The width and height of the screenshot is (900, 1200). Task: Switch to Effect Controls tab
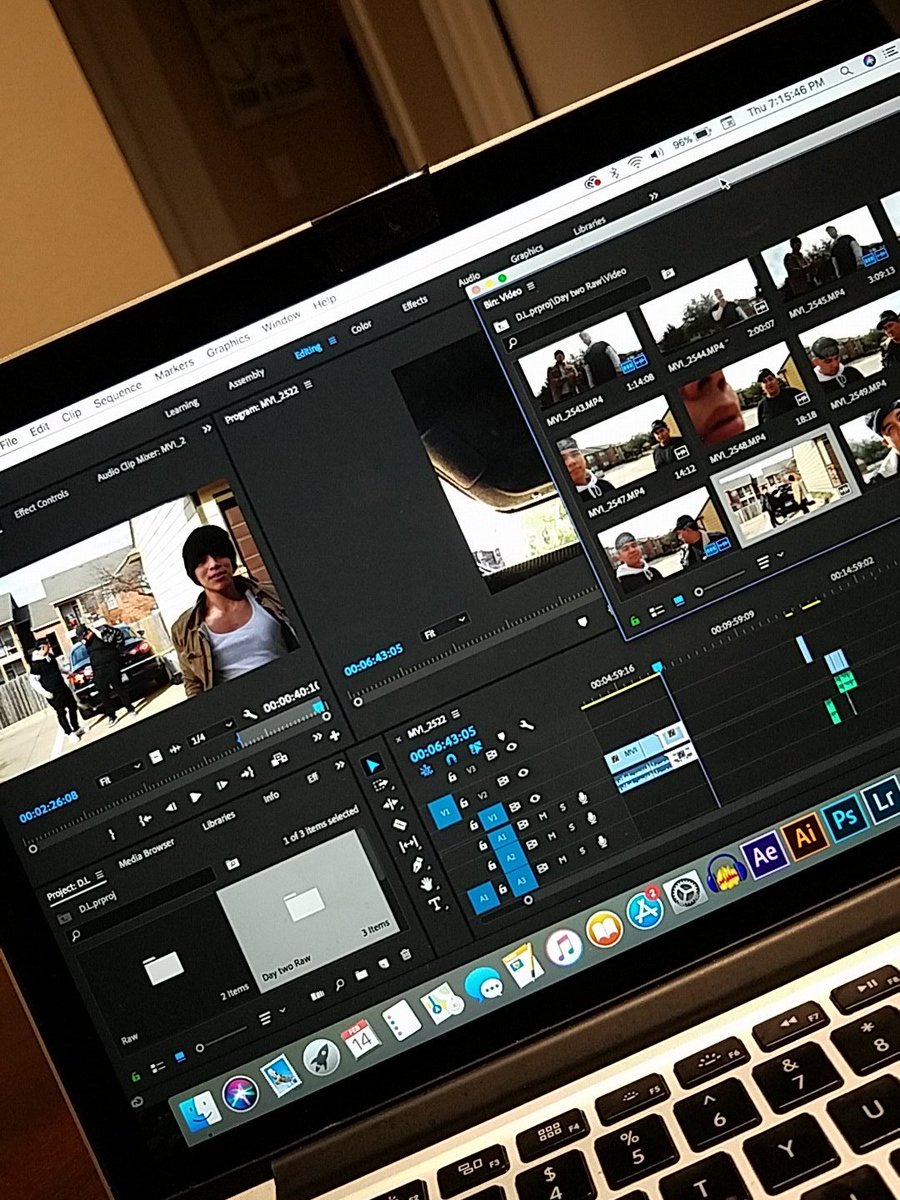pos(40,502)
